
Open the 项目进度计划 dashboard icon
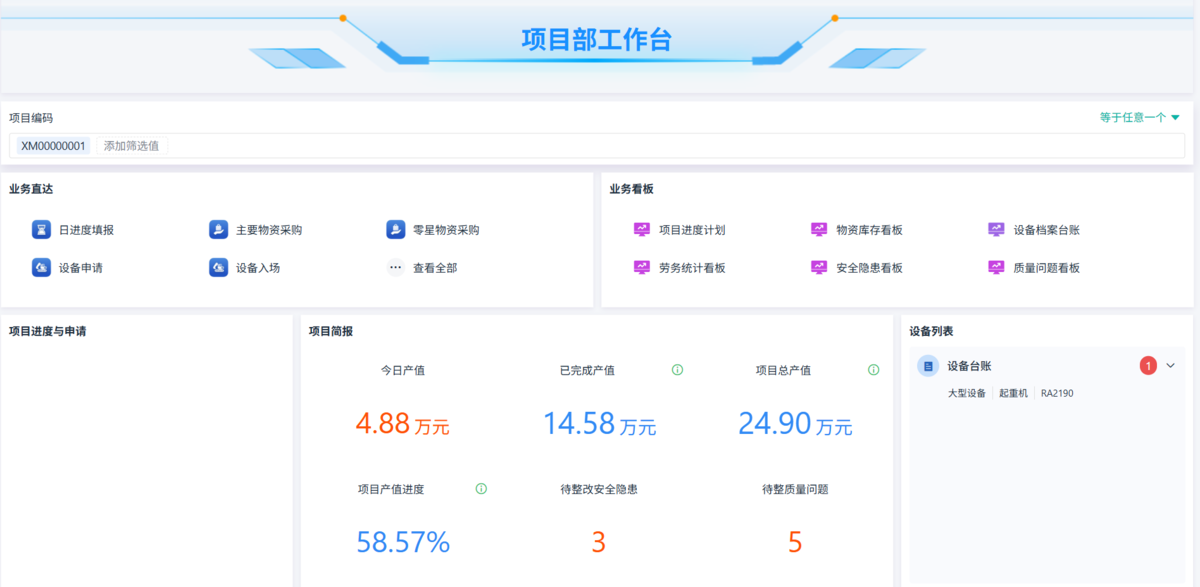point(642,230)
